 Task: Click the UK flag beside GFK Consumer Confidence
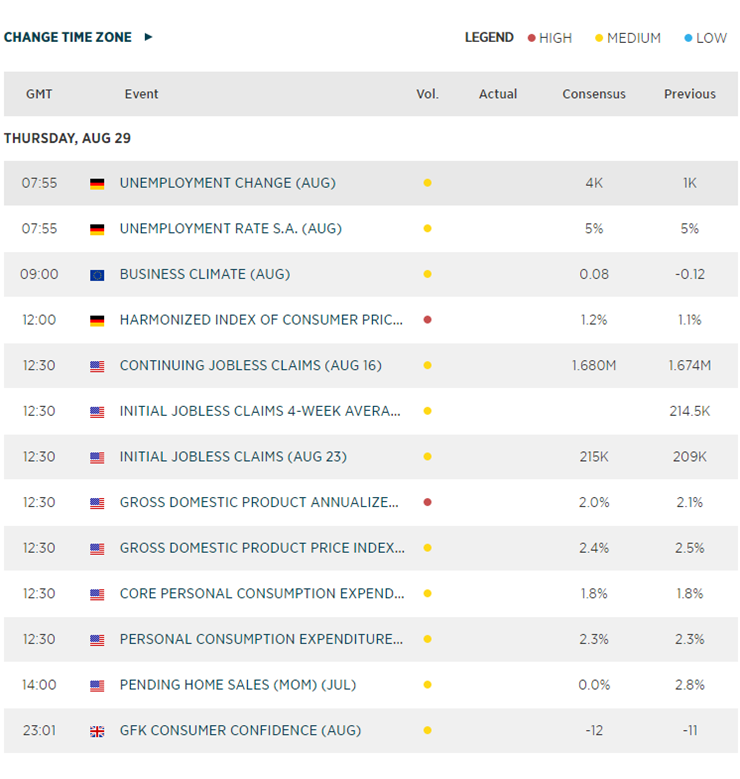(97, 731)
